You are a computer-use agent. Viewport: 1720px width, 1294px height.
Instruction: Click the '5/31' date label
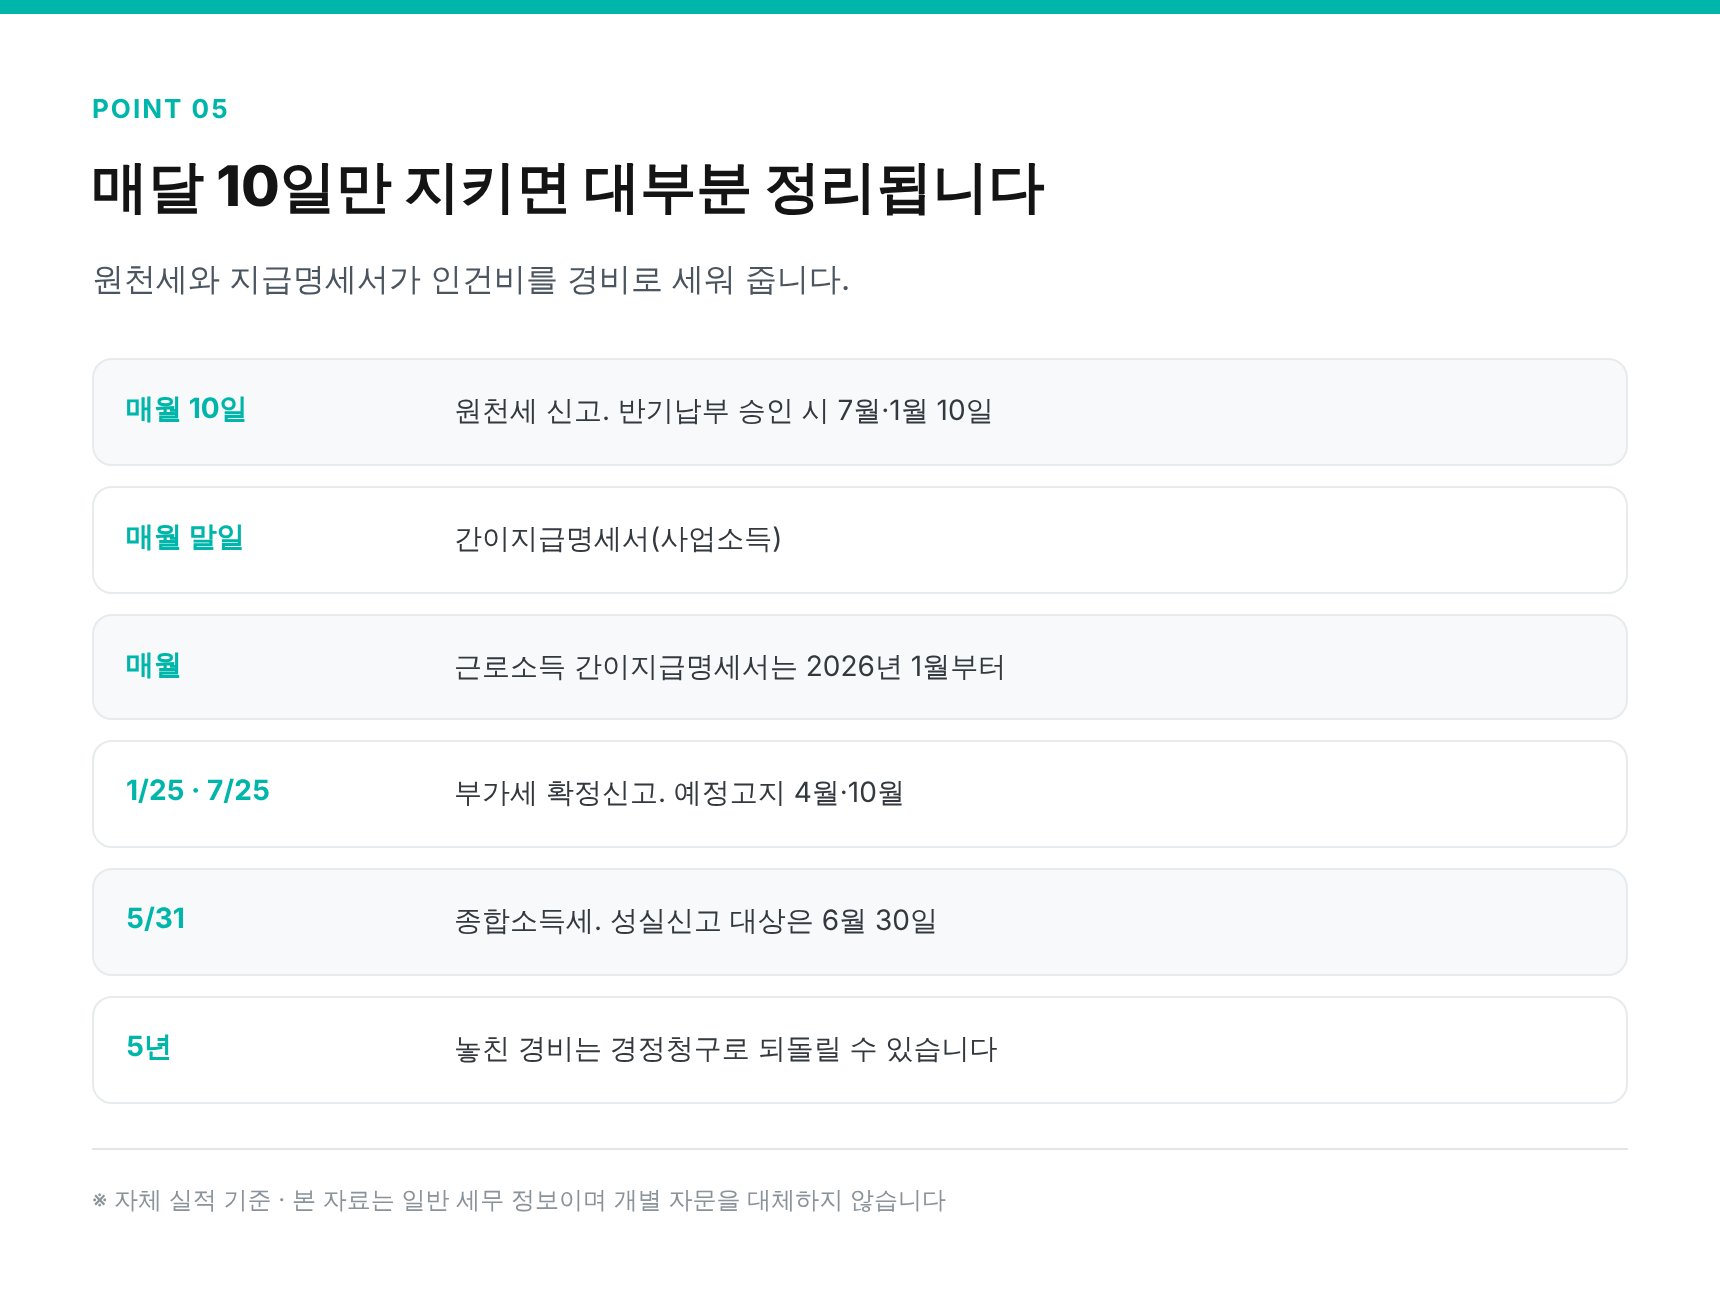click(156, 919)
